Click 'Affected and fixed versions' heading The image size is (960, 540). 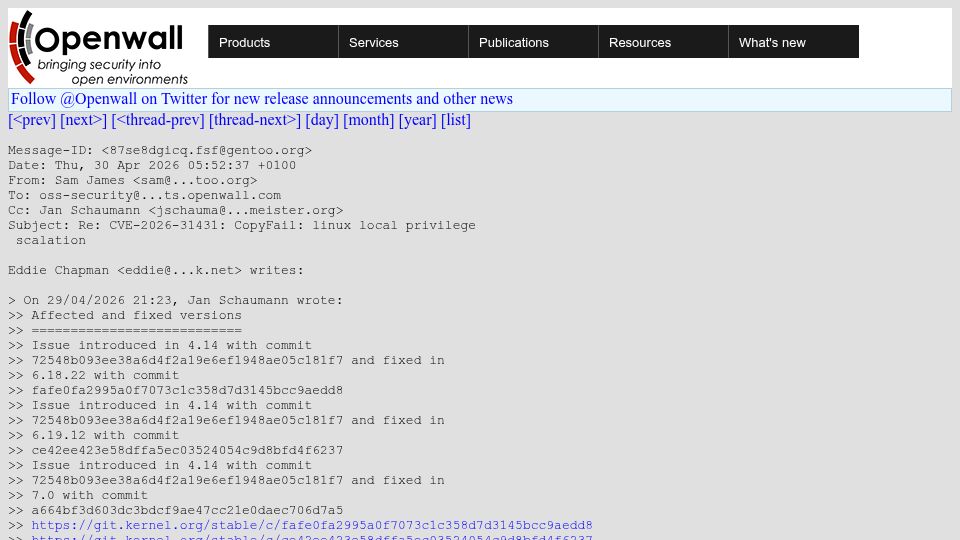tap(137, 315)
